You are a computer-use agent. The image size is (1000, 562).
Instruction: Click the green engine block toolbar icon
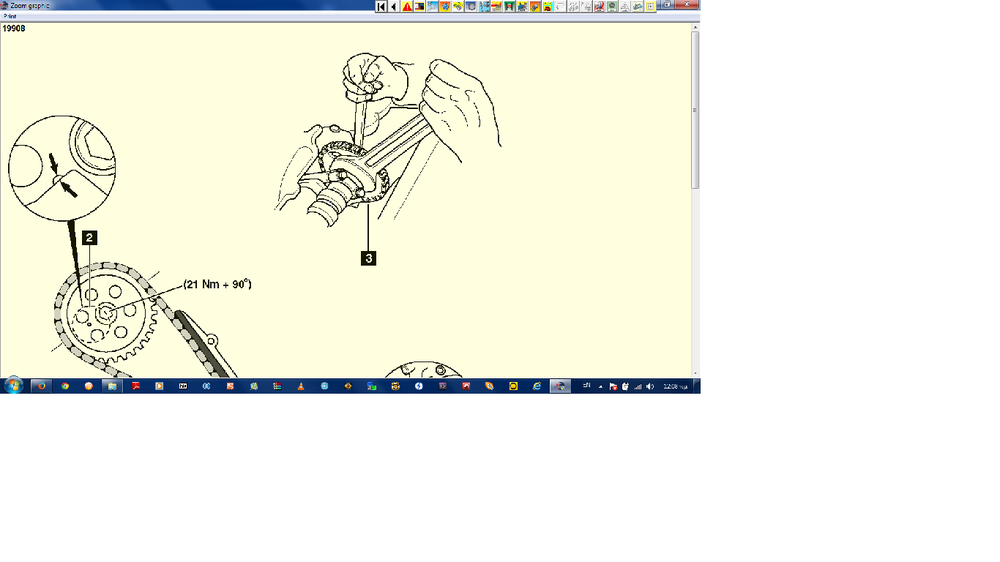510,6
